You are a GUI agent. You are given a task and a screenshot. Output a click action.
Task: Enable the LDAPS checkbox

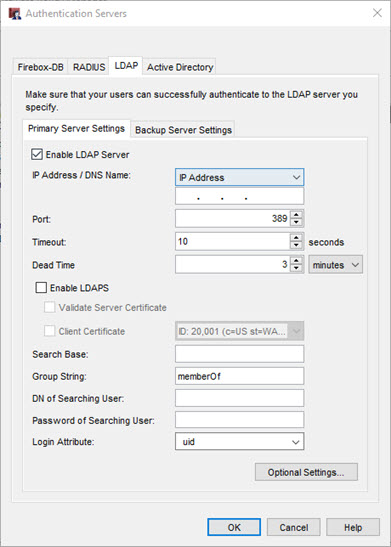point(41,288)
